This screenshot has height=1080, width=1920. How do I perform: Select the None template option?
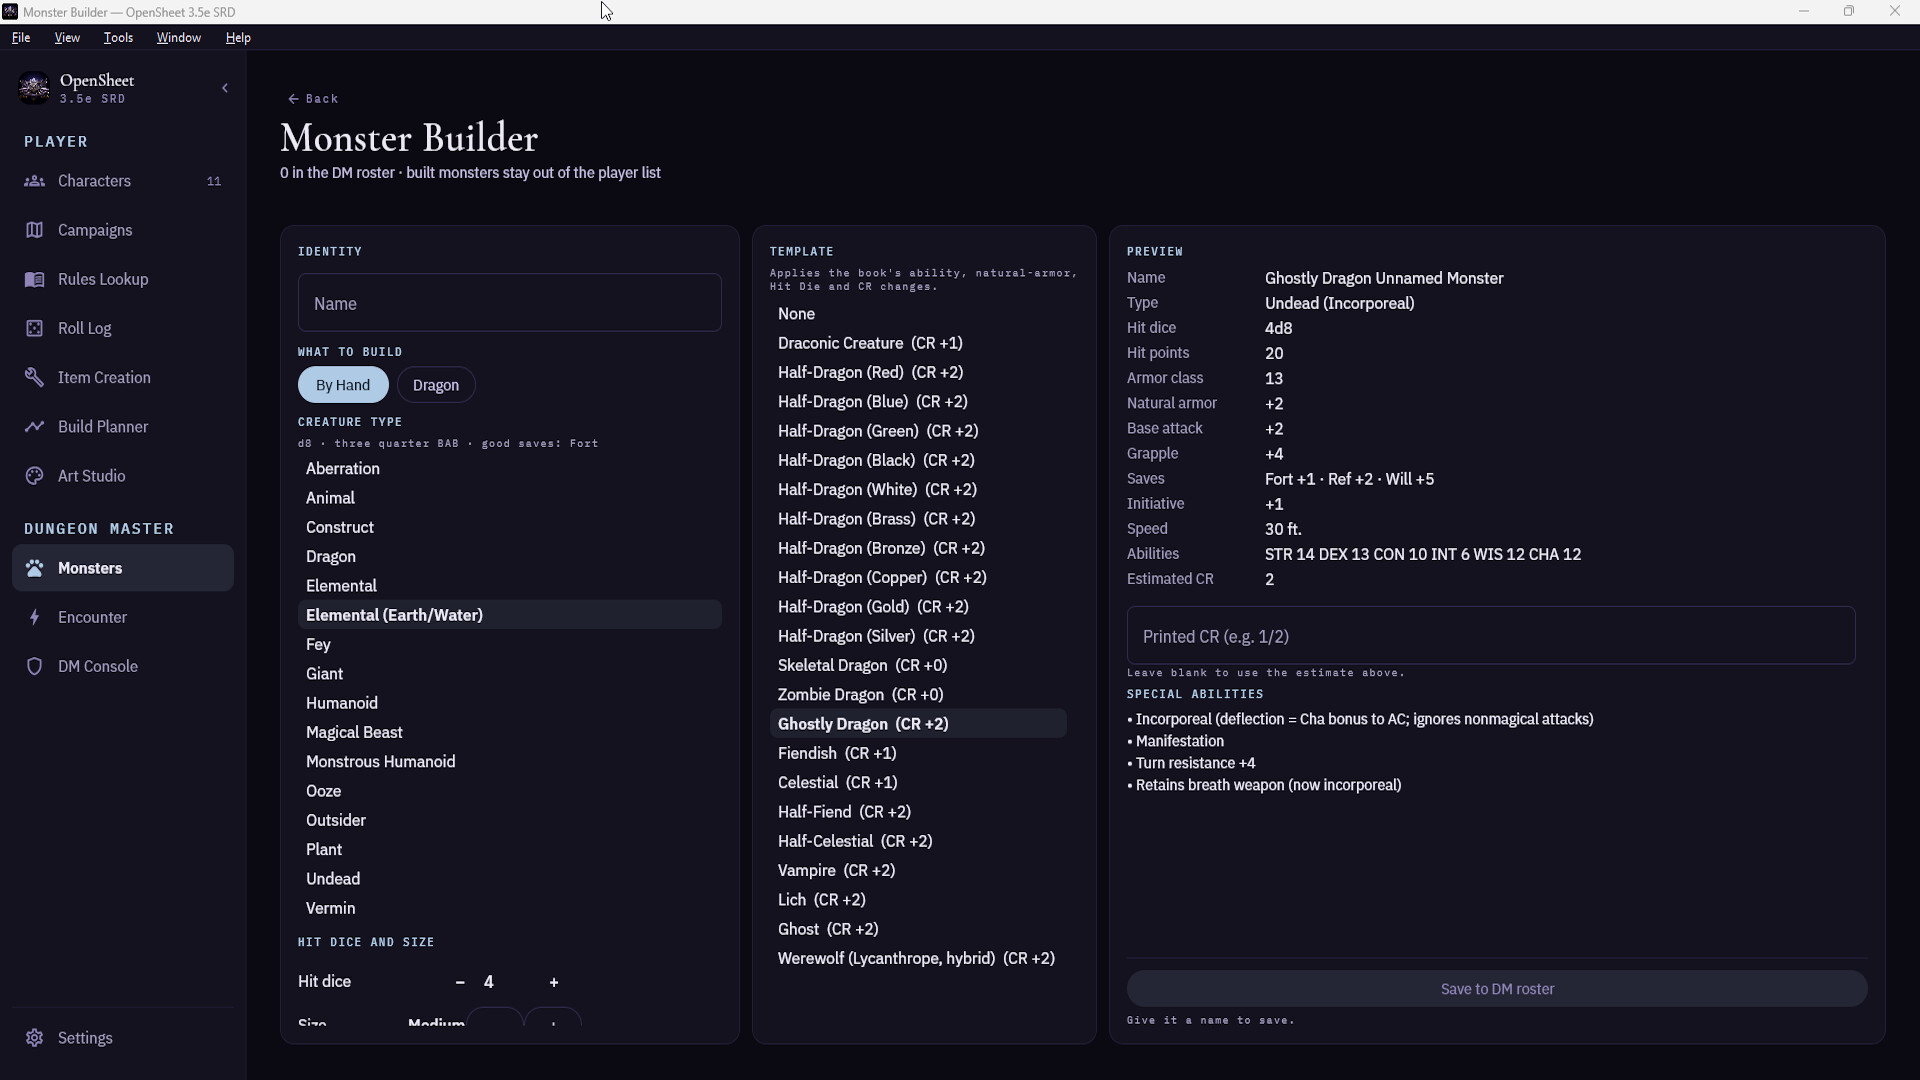tap(918, 314)
